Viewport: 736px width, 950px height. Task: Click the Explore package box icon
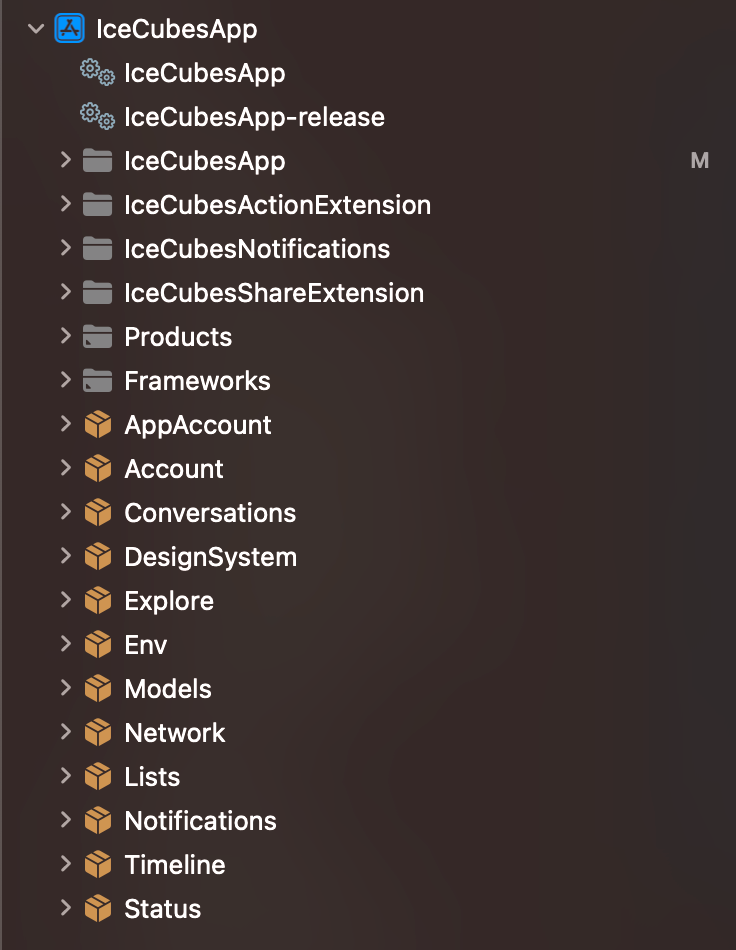98,601
